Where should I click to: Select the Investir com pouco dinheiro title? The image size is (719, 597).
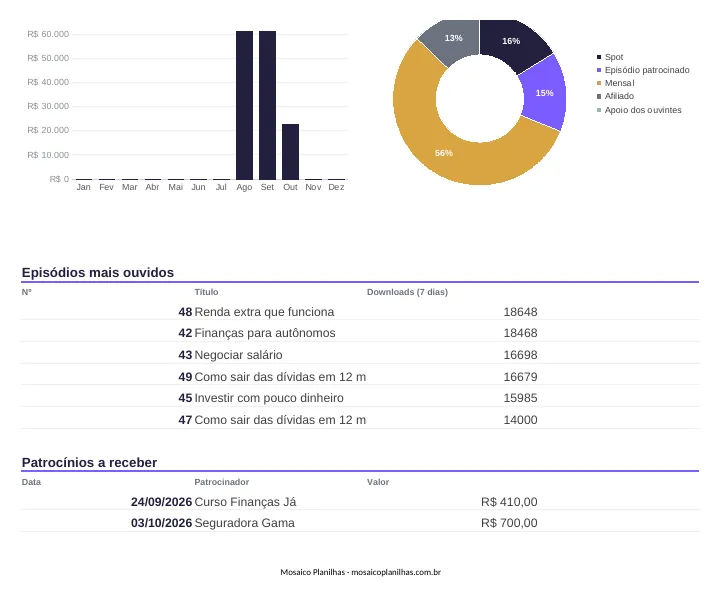click(x=269, y=398)
